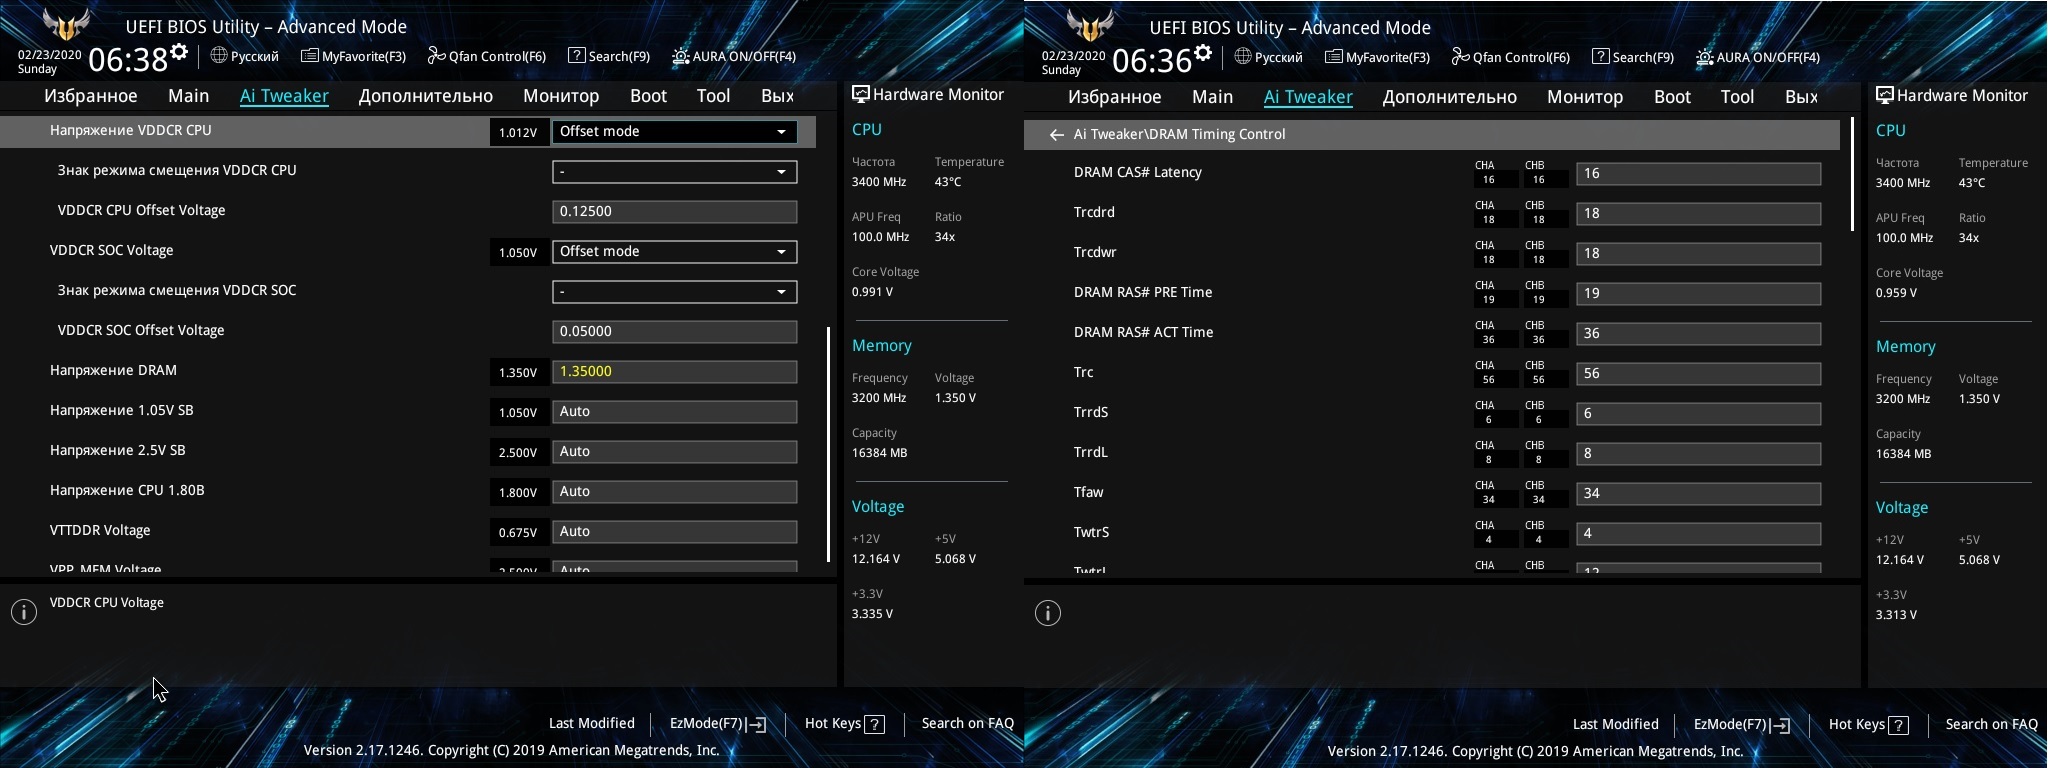The height and width of the screenshot is (768, 2048).
Task: Click Напряжение 1.05V SB Auto field
Action: (x=674, y=411)
